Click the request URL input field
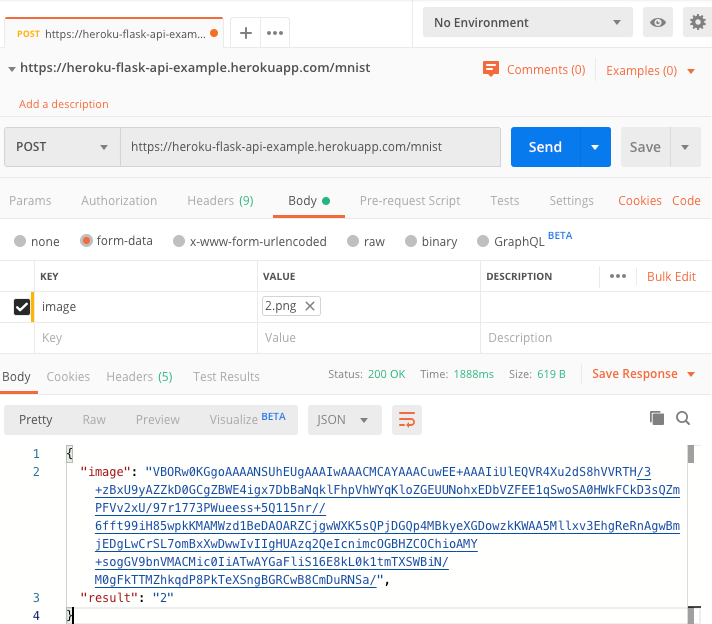The height and width of the screenshot is (624, 712). coord(311,147)
